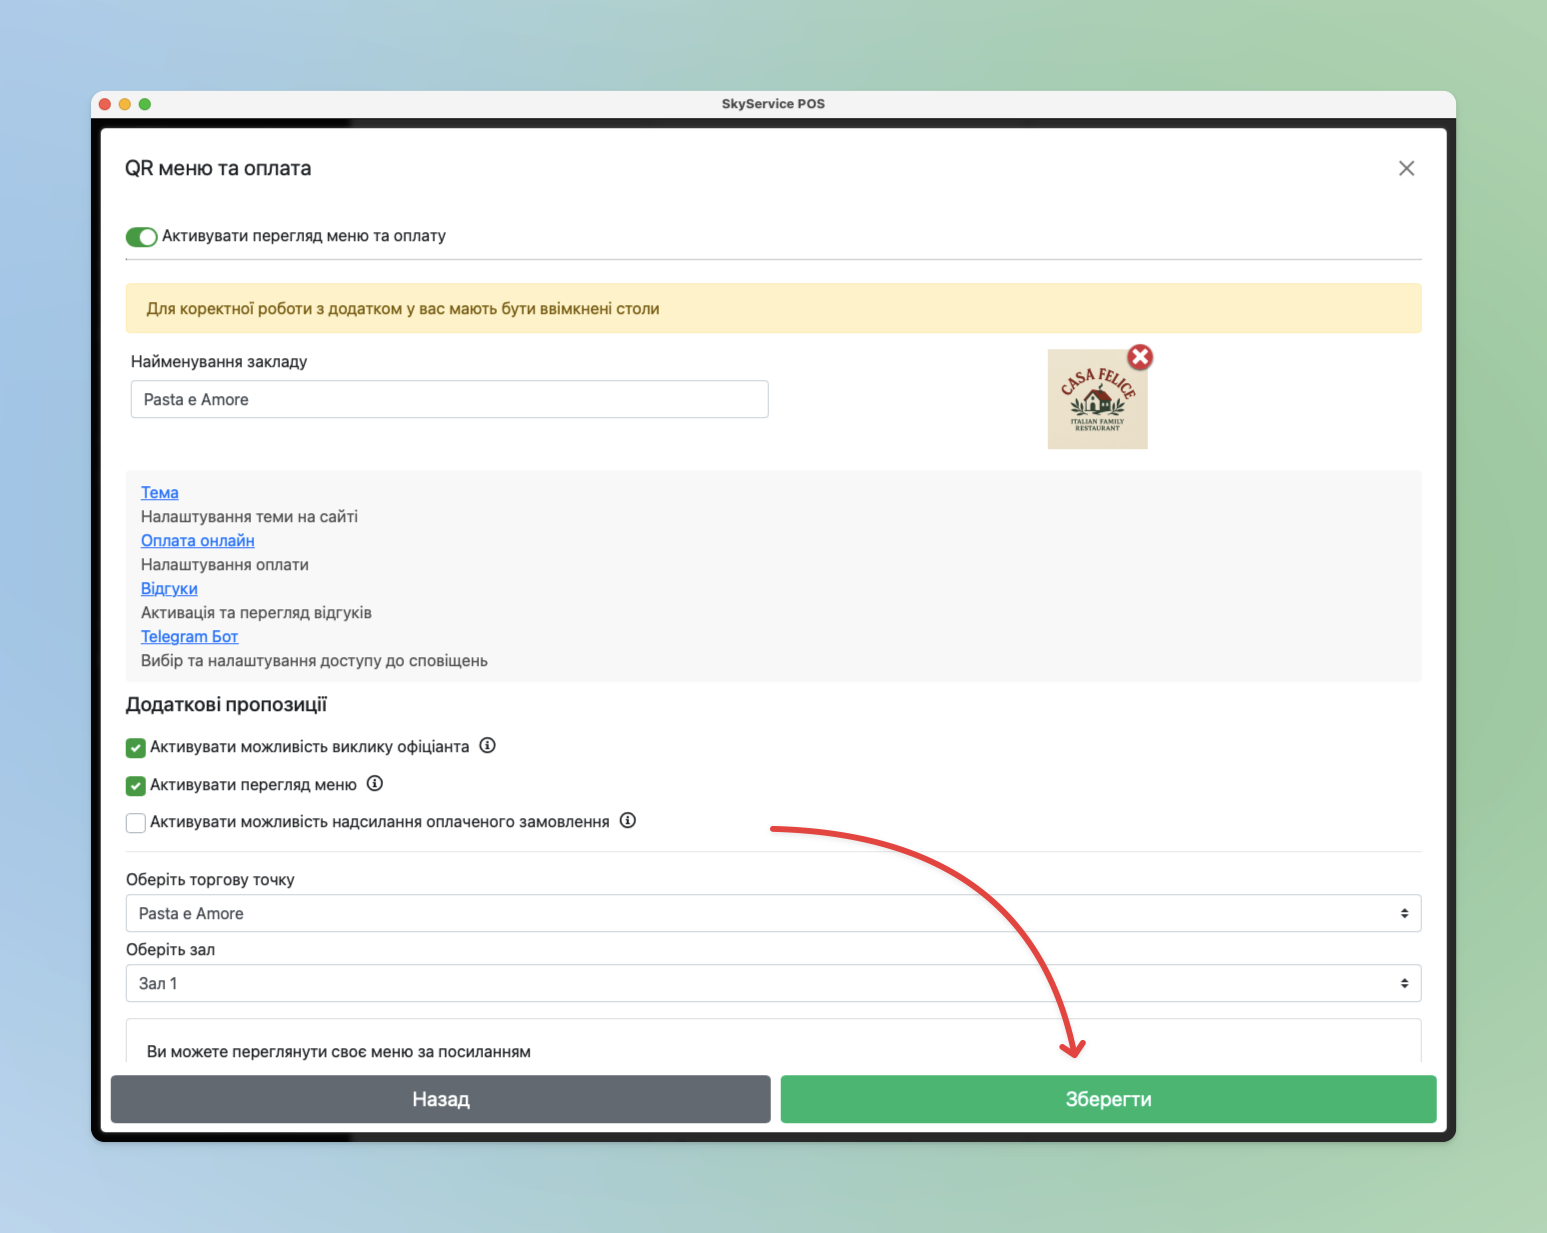The width and height of the screenshot is (1547, 1233).
Task: Uncheck Активувати можливість виклику офіціанта checkbox
Action: click(136, 748)
